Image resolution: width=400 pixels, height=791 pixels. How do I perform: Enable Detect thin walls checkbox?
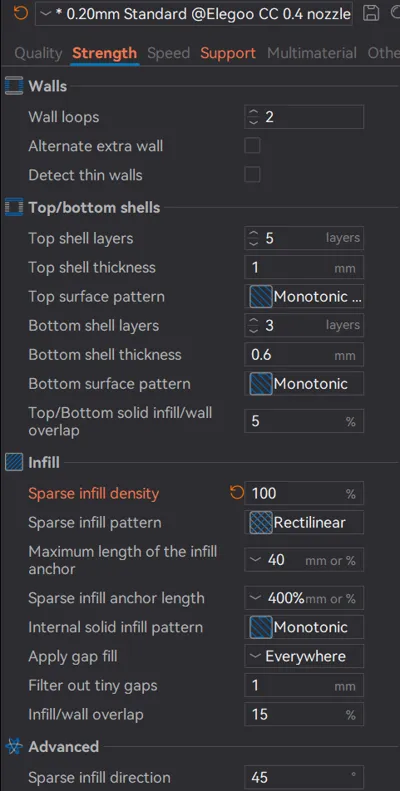252,175
